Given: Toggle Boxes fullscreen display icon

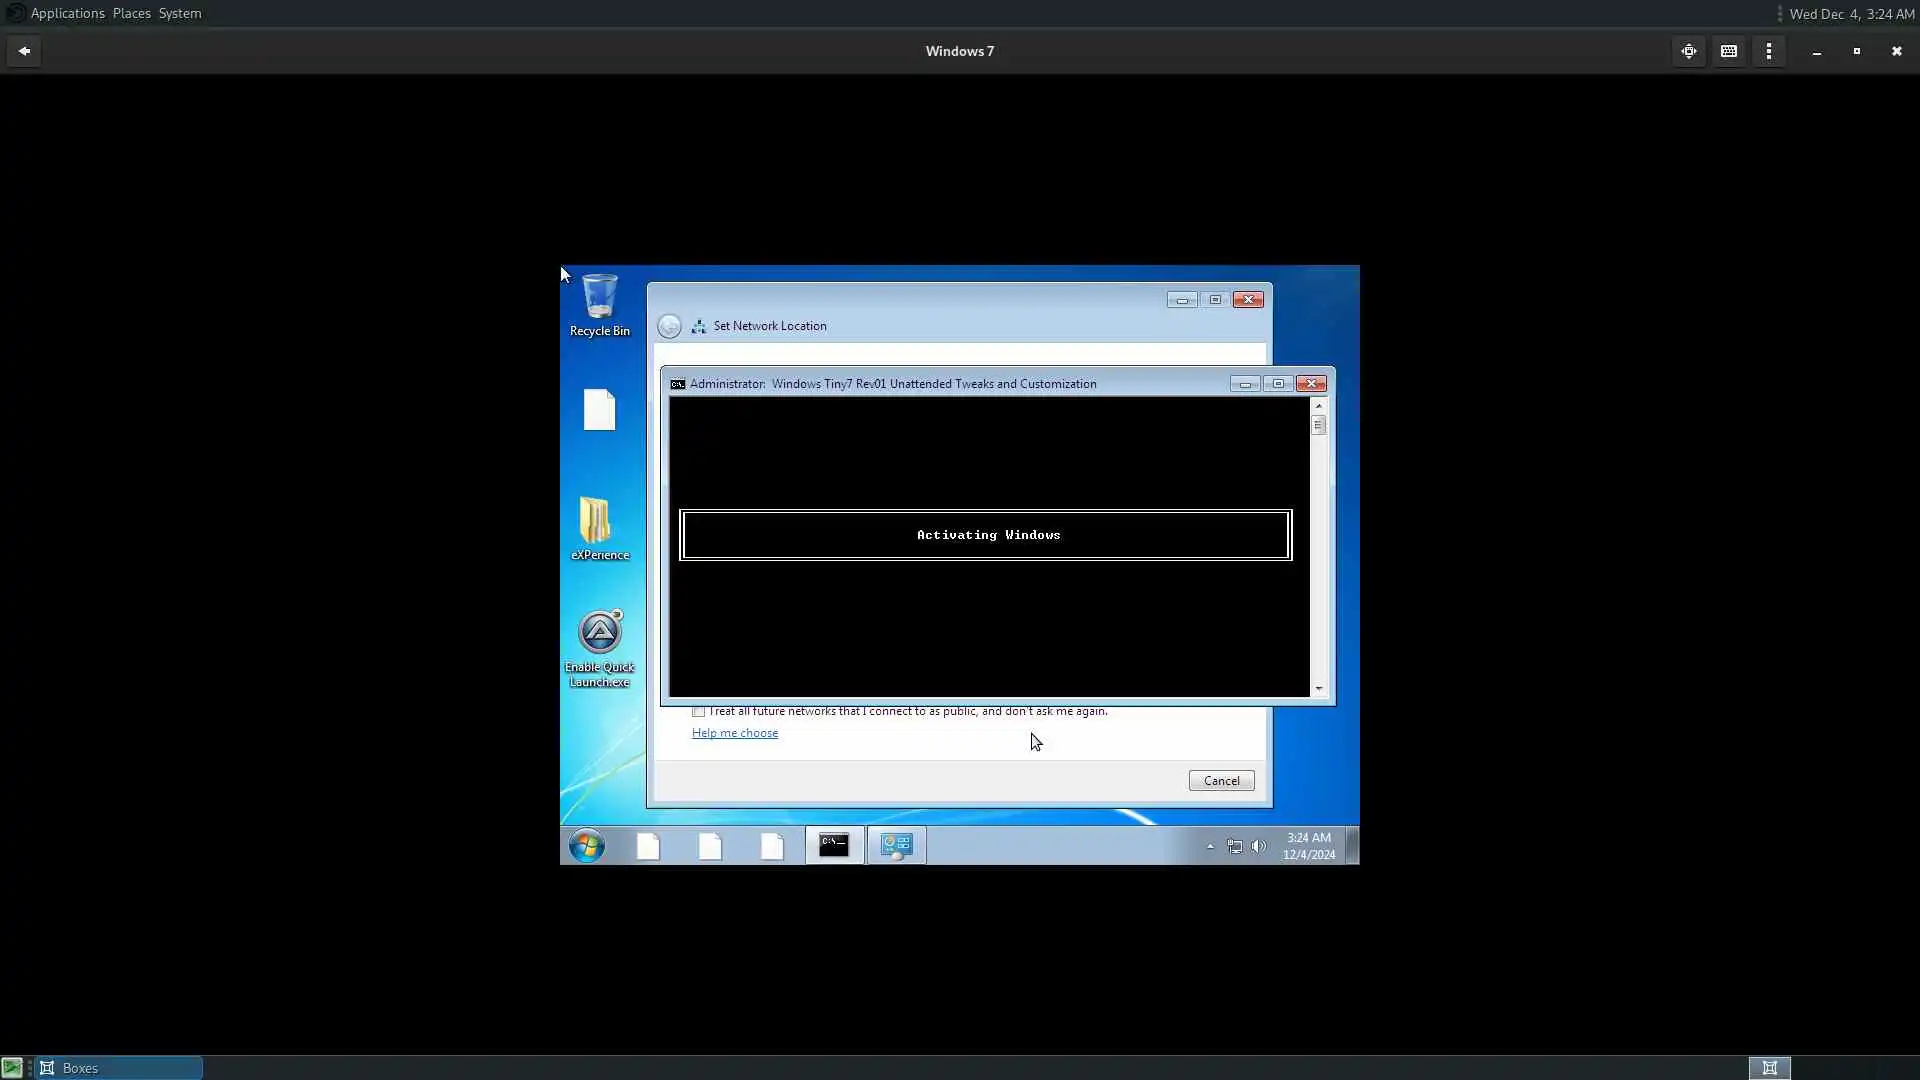Looking at the screenshot, I should click(1689, 51).
